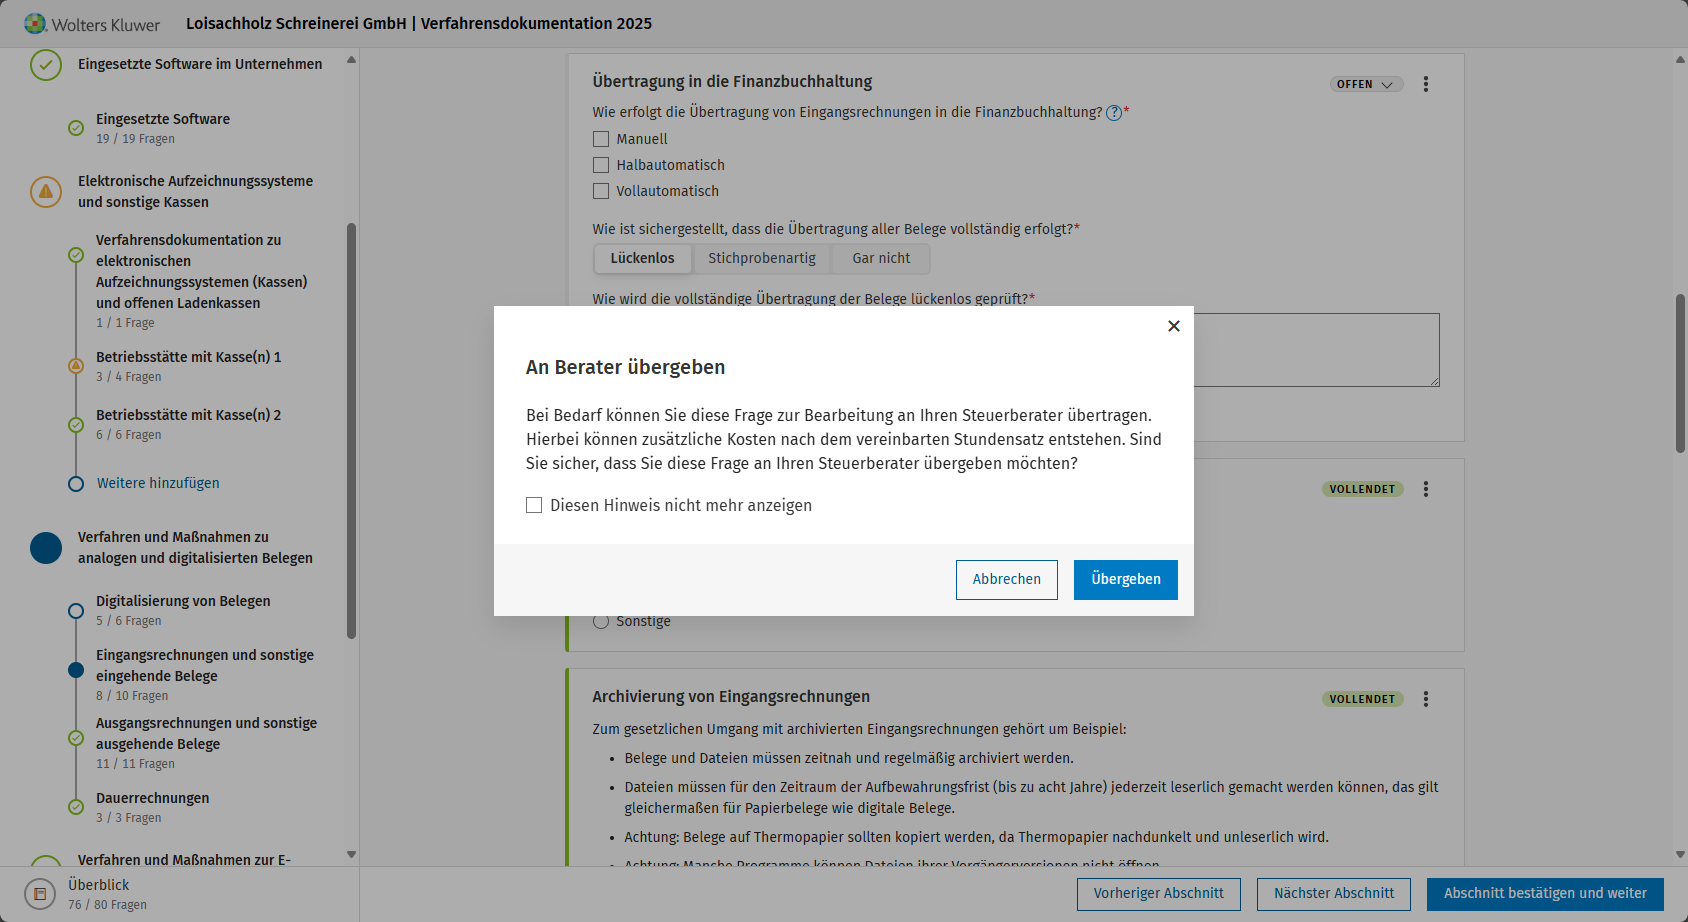Open the OFFEN status dropdown

[1366, 84]
